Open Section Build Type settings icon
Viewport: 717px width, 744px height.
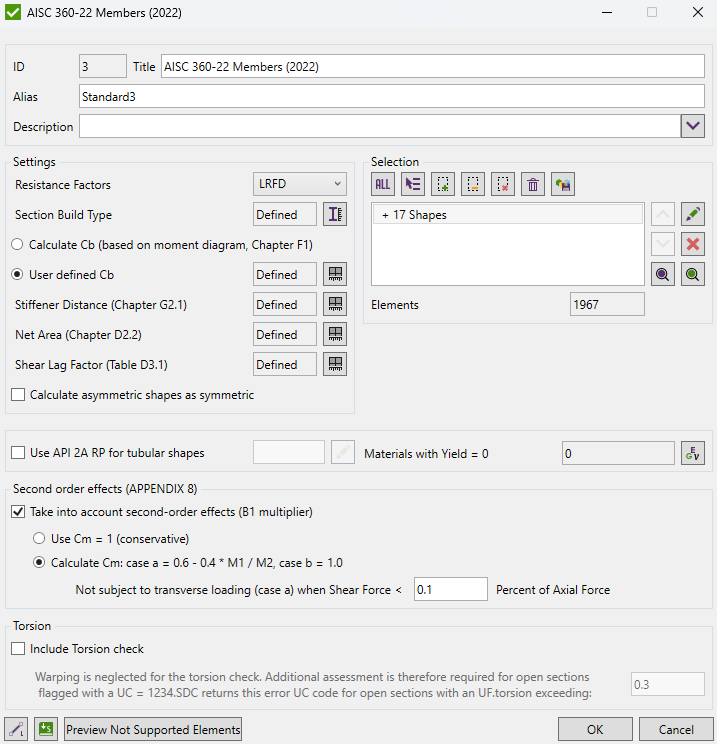pos(336,214)
